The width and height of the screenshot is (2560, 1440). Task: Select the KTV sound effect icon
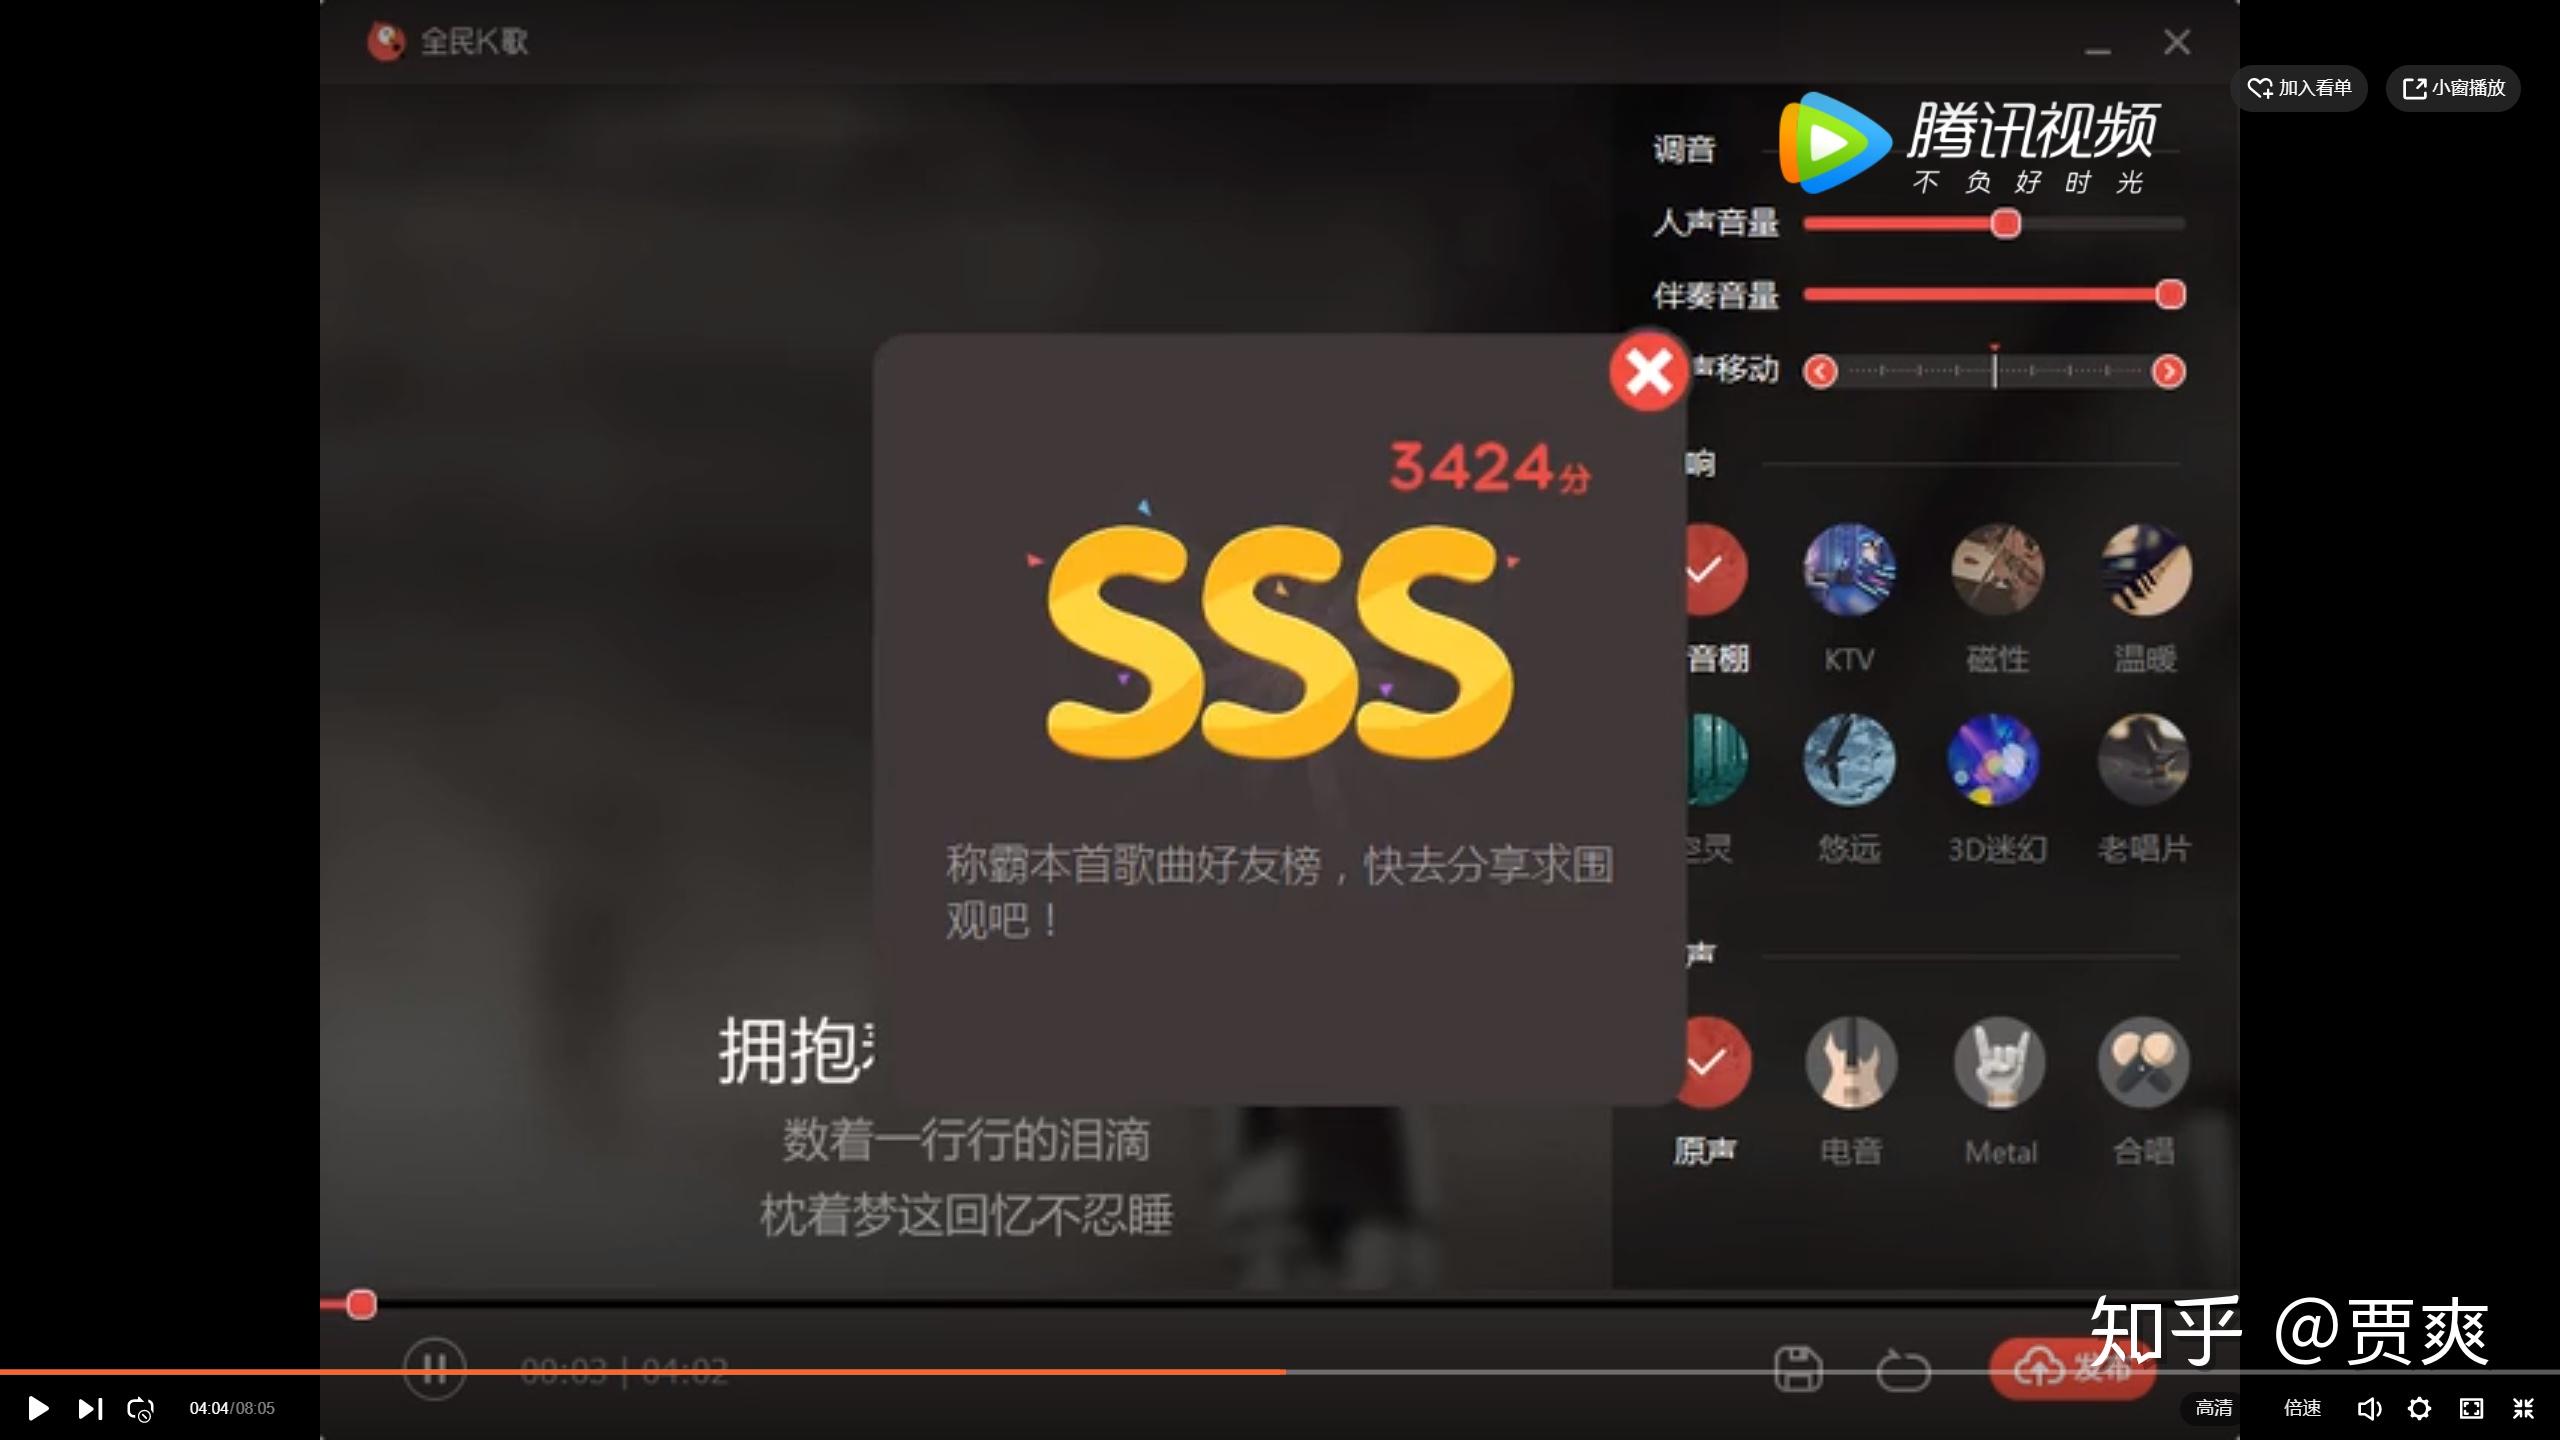(x=1848, y=568)
